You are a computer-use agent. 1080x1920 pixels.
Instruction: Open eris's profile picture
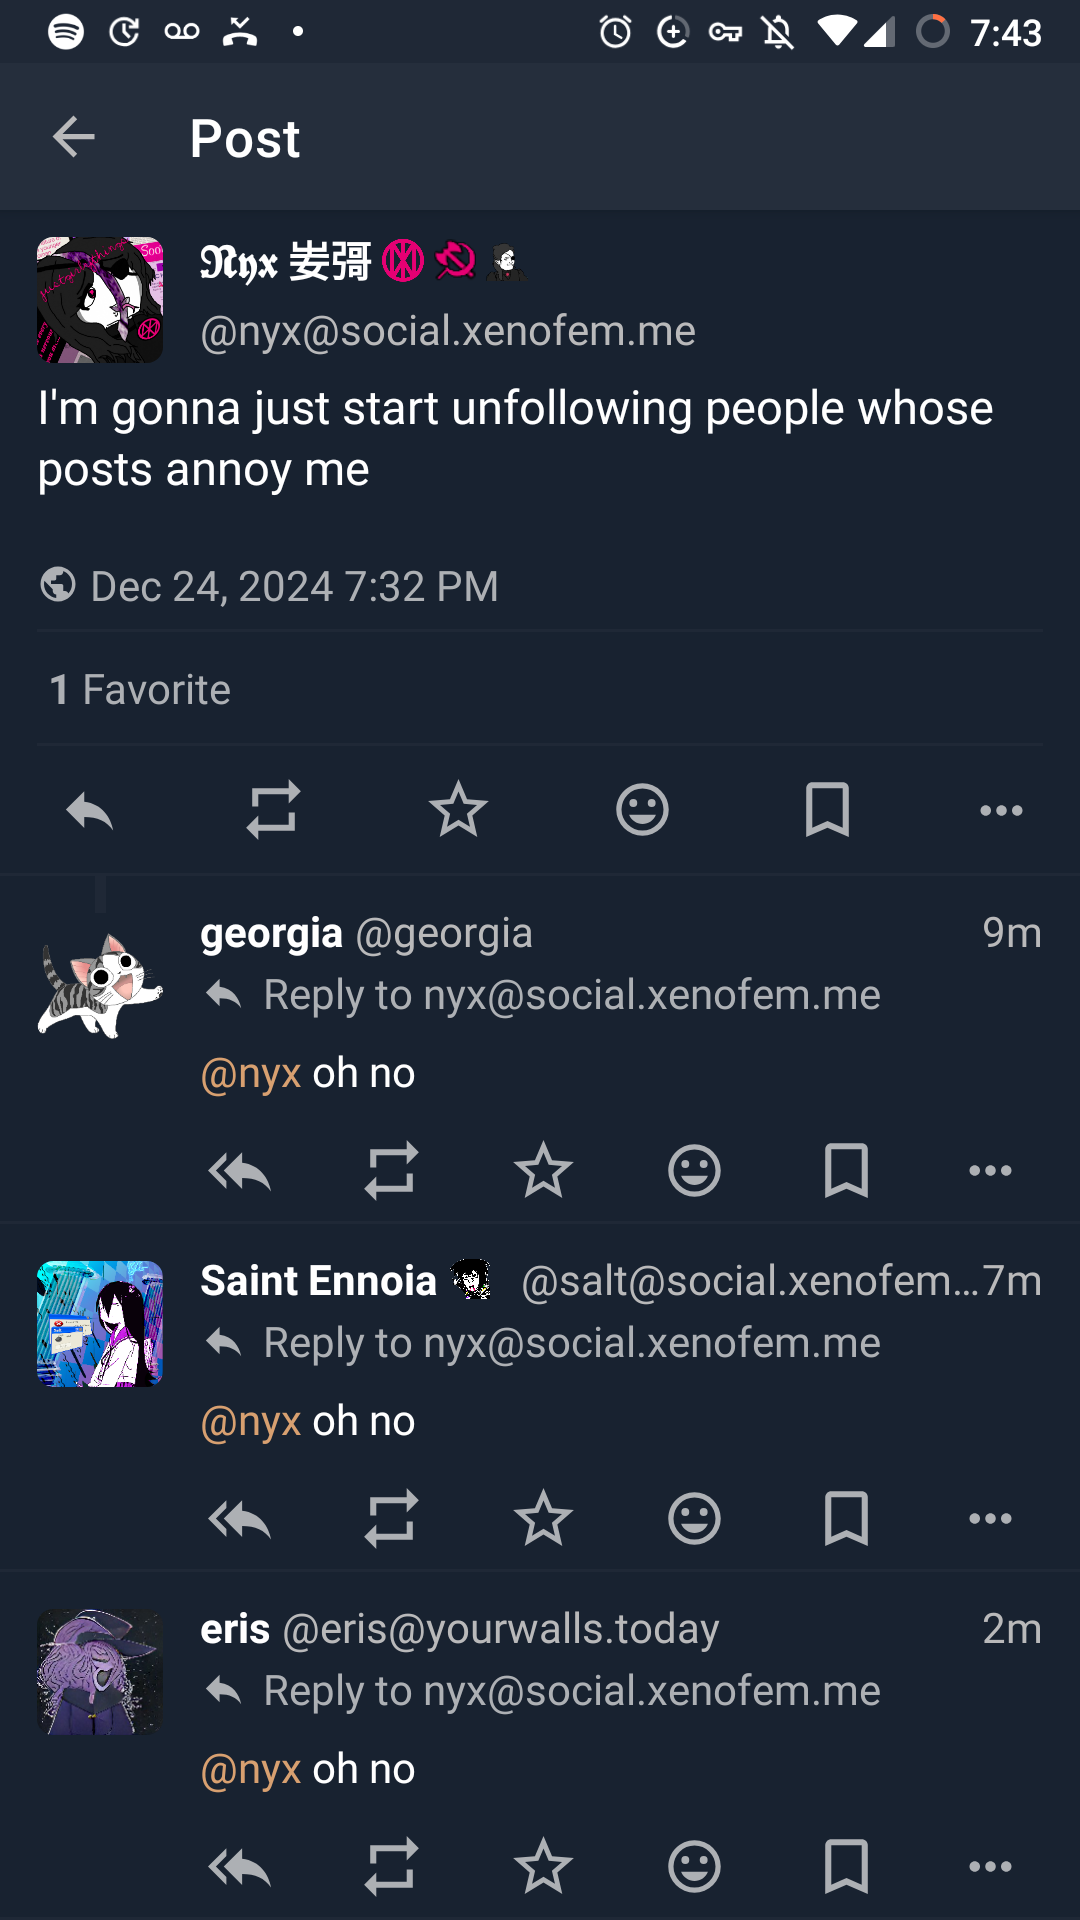click(100, 1672)
